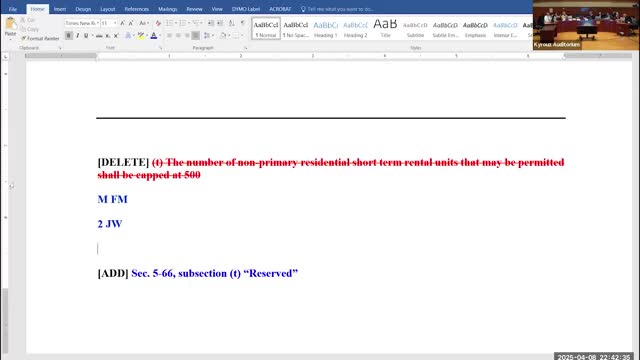Click the Bullets list icon
Screen dimensions: 640x360
pyautogui.click(x=169, y=23)
